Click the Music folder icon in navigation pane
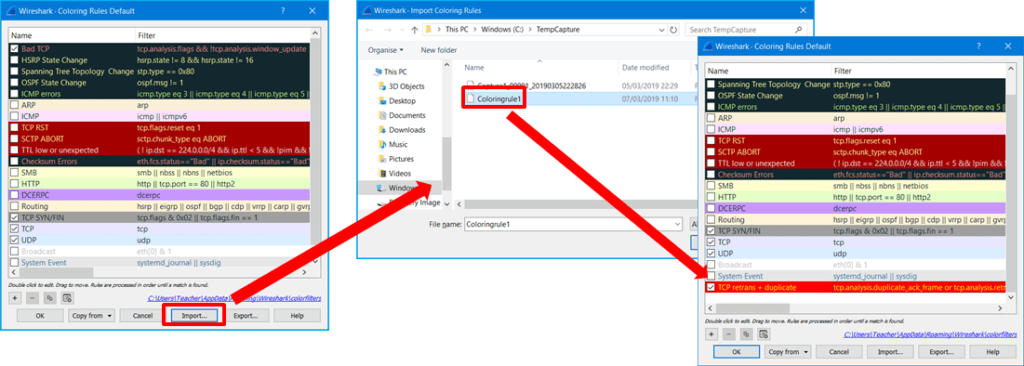This screenshot has width=1024, height=366. [382, 144]
